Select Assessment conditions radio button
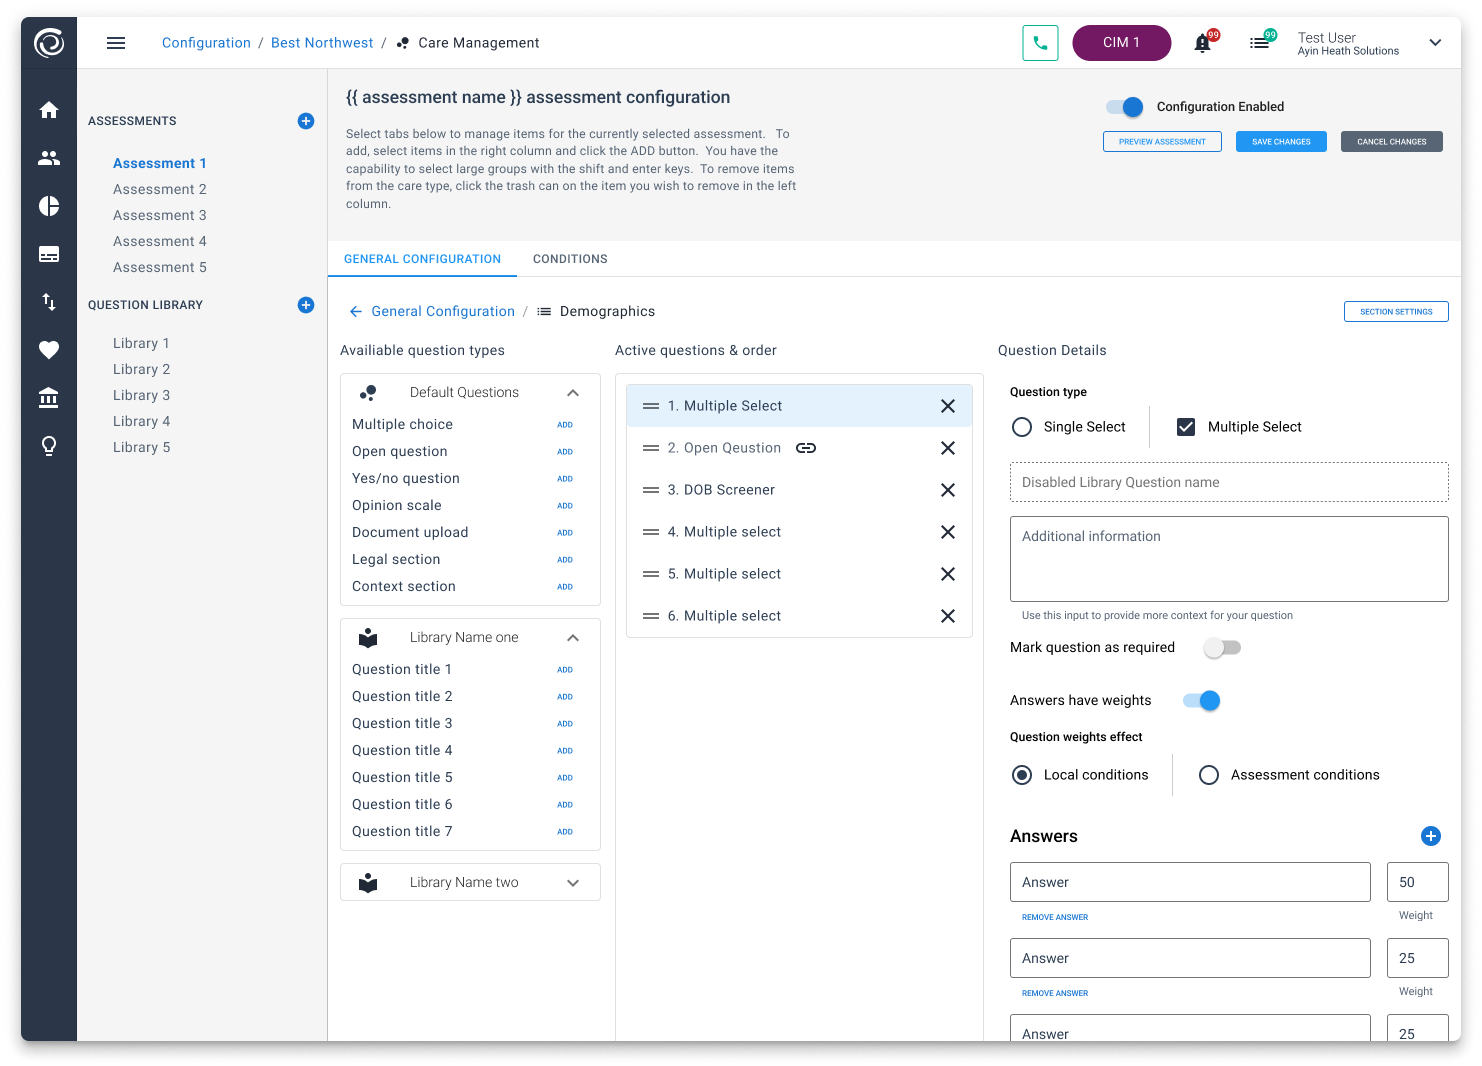This screenshot has height=1066, width=1482. point(1209,775)
